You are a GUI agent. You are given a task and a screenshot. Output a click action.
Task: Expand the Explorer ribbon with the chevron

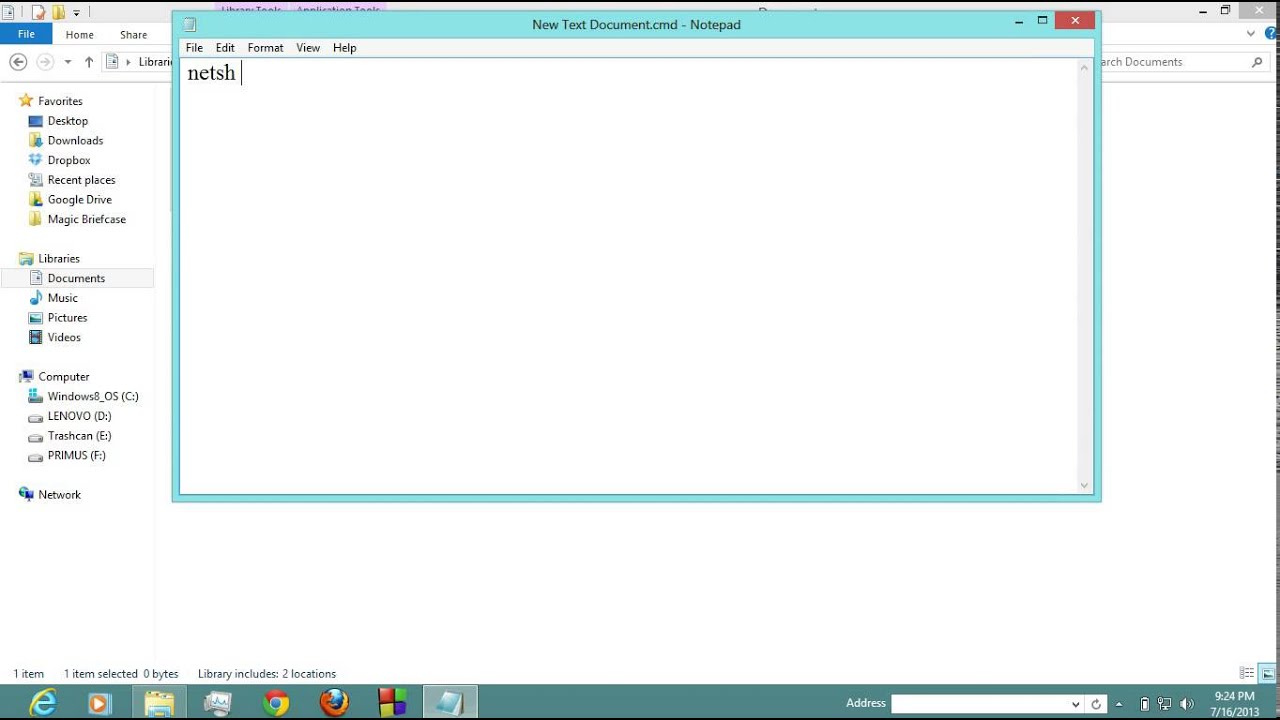click(1251, 34)
